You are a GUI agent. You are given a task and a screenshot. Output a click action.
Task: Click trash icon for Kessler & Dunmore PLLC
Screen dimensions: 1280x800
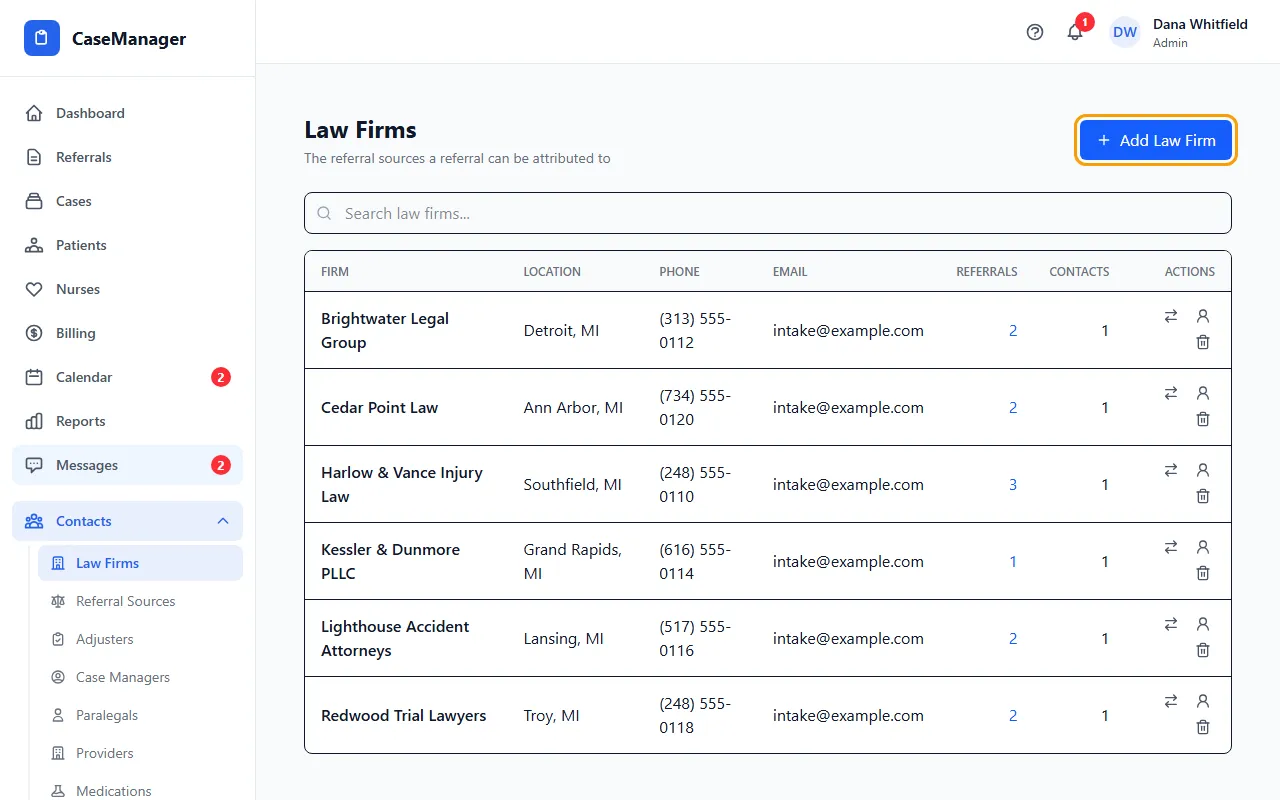coord(1203,573)
